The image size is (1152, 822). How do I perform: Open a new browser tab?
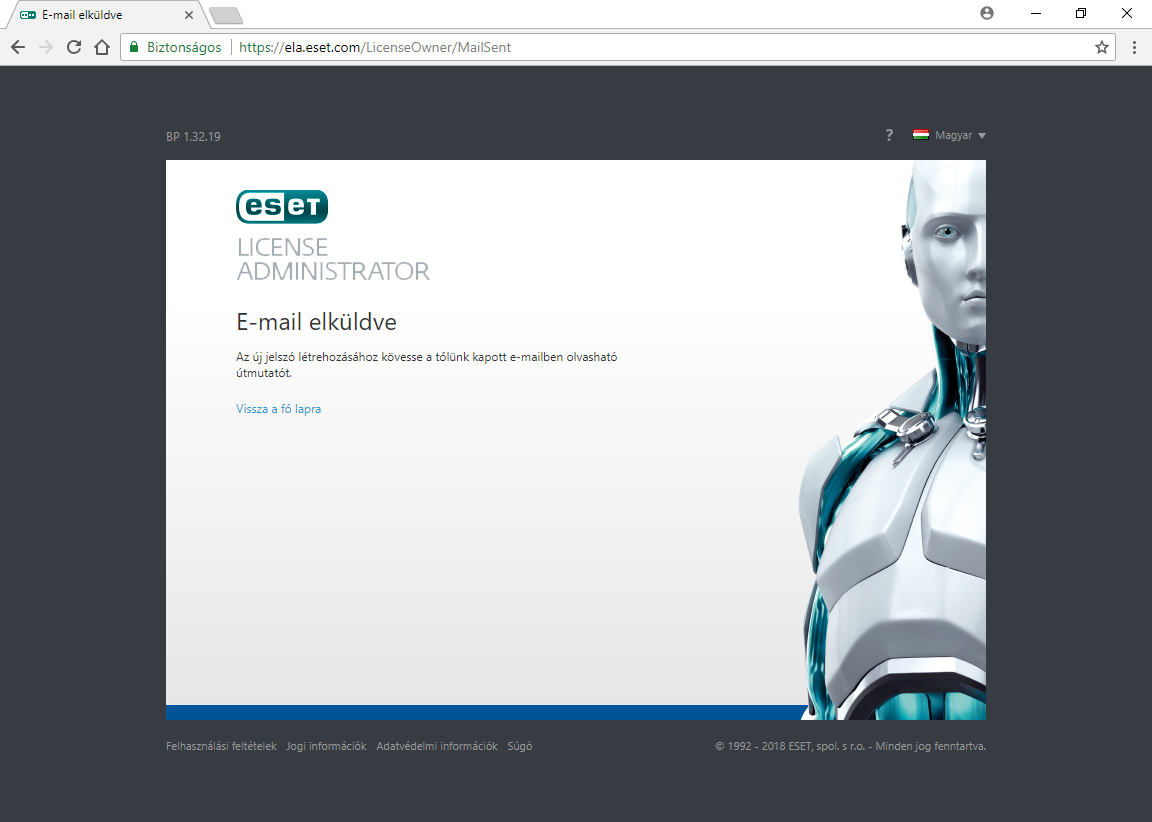click(226, 15)
